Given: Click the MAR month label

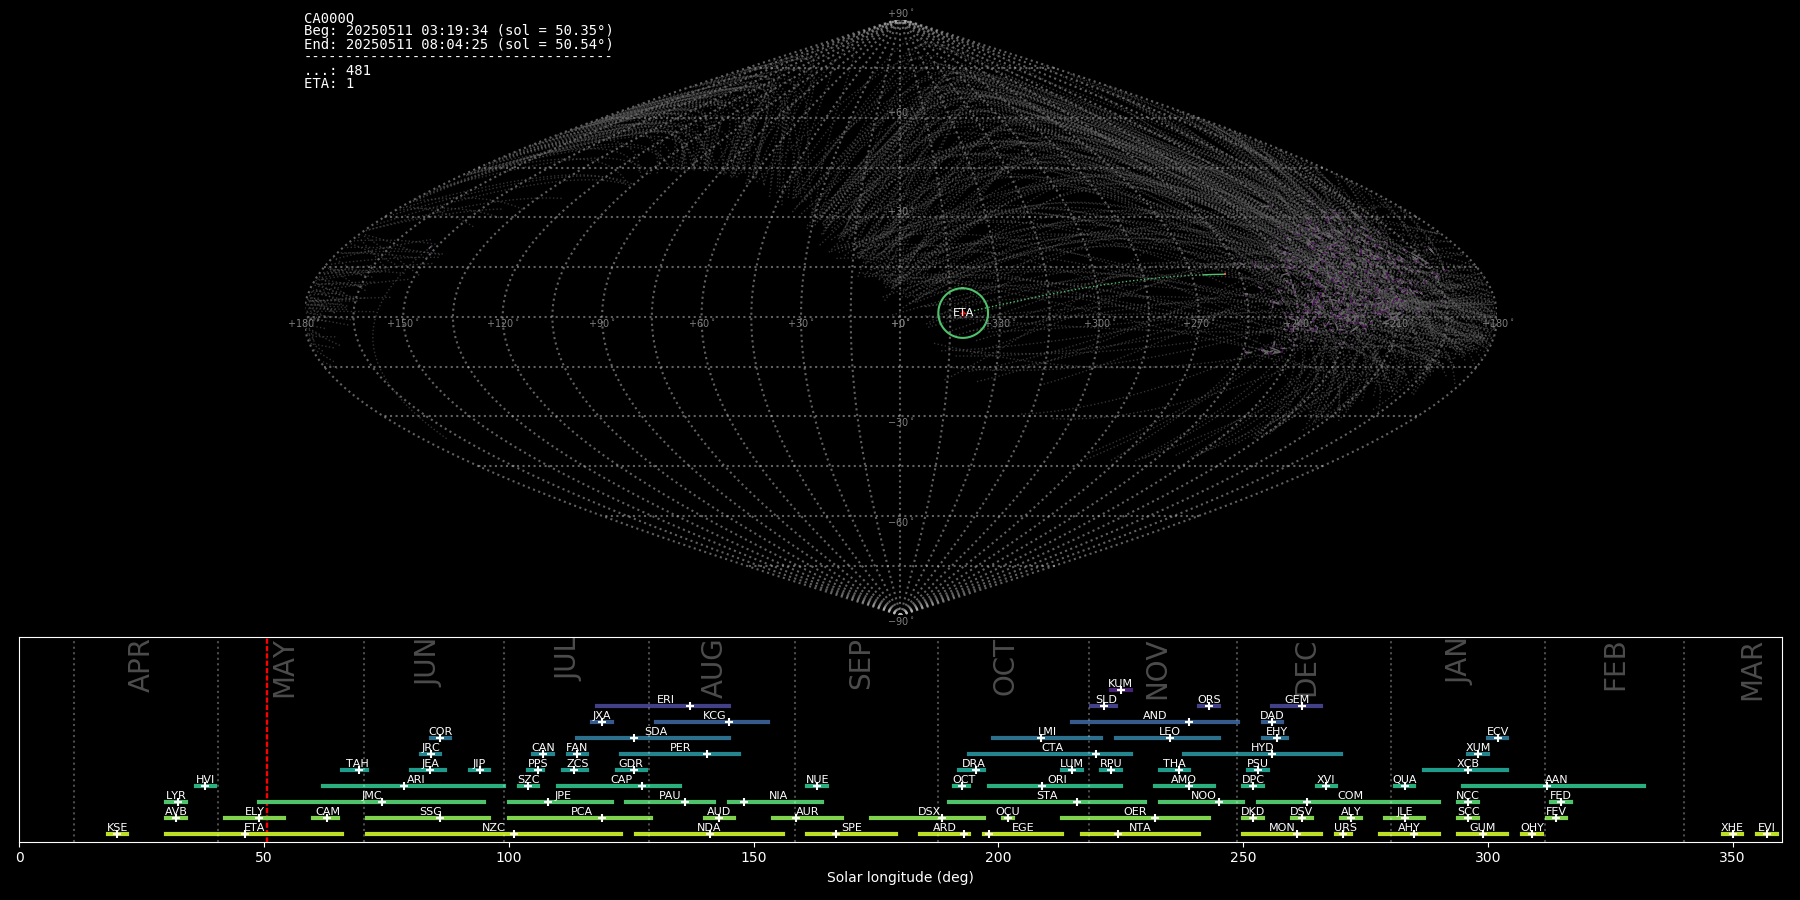Looking at the screenshot, I should point(1752,672).
